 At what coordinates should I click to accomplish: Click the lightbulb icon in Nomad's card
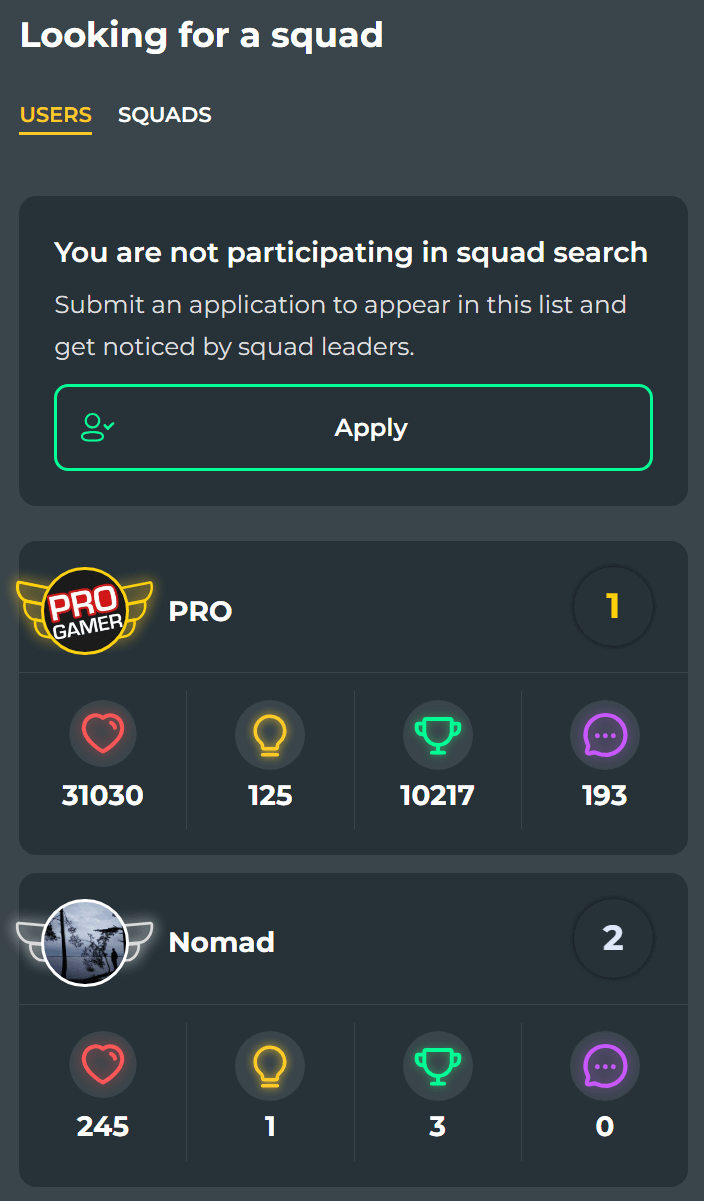pyautogui.click(x=270, y=1067)
